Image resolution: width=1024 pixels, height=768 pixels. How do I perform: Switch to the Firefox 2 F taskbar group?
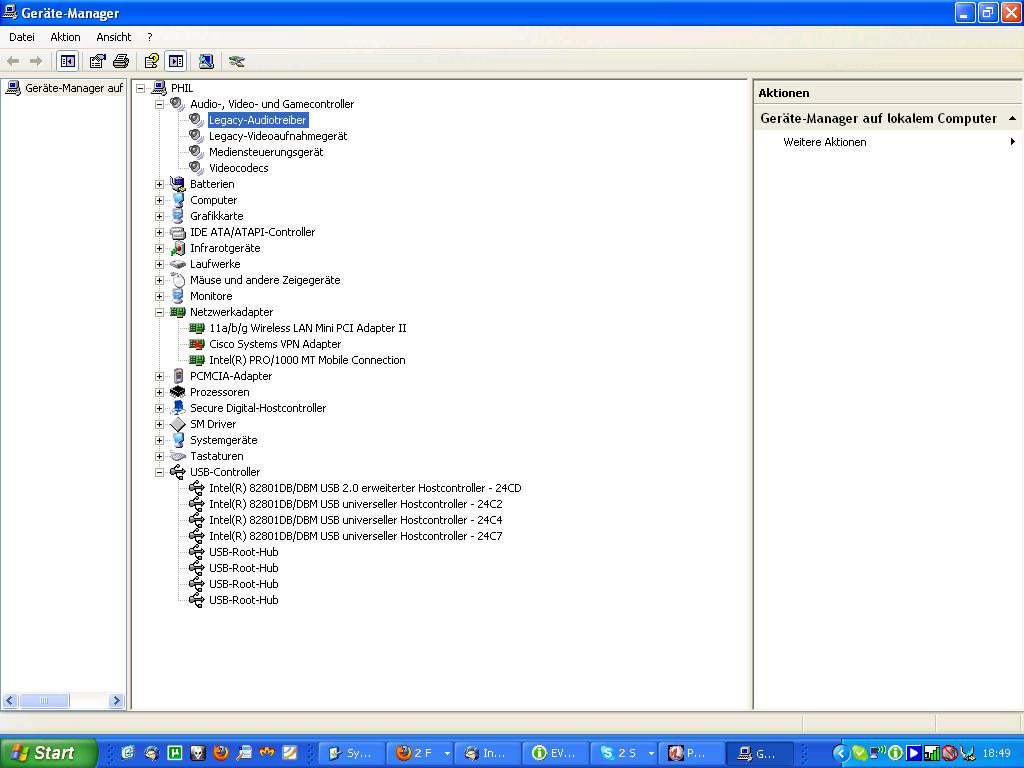[x=419, y=753]
